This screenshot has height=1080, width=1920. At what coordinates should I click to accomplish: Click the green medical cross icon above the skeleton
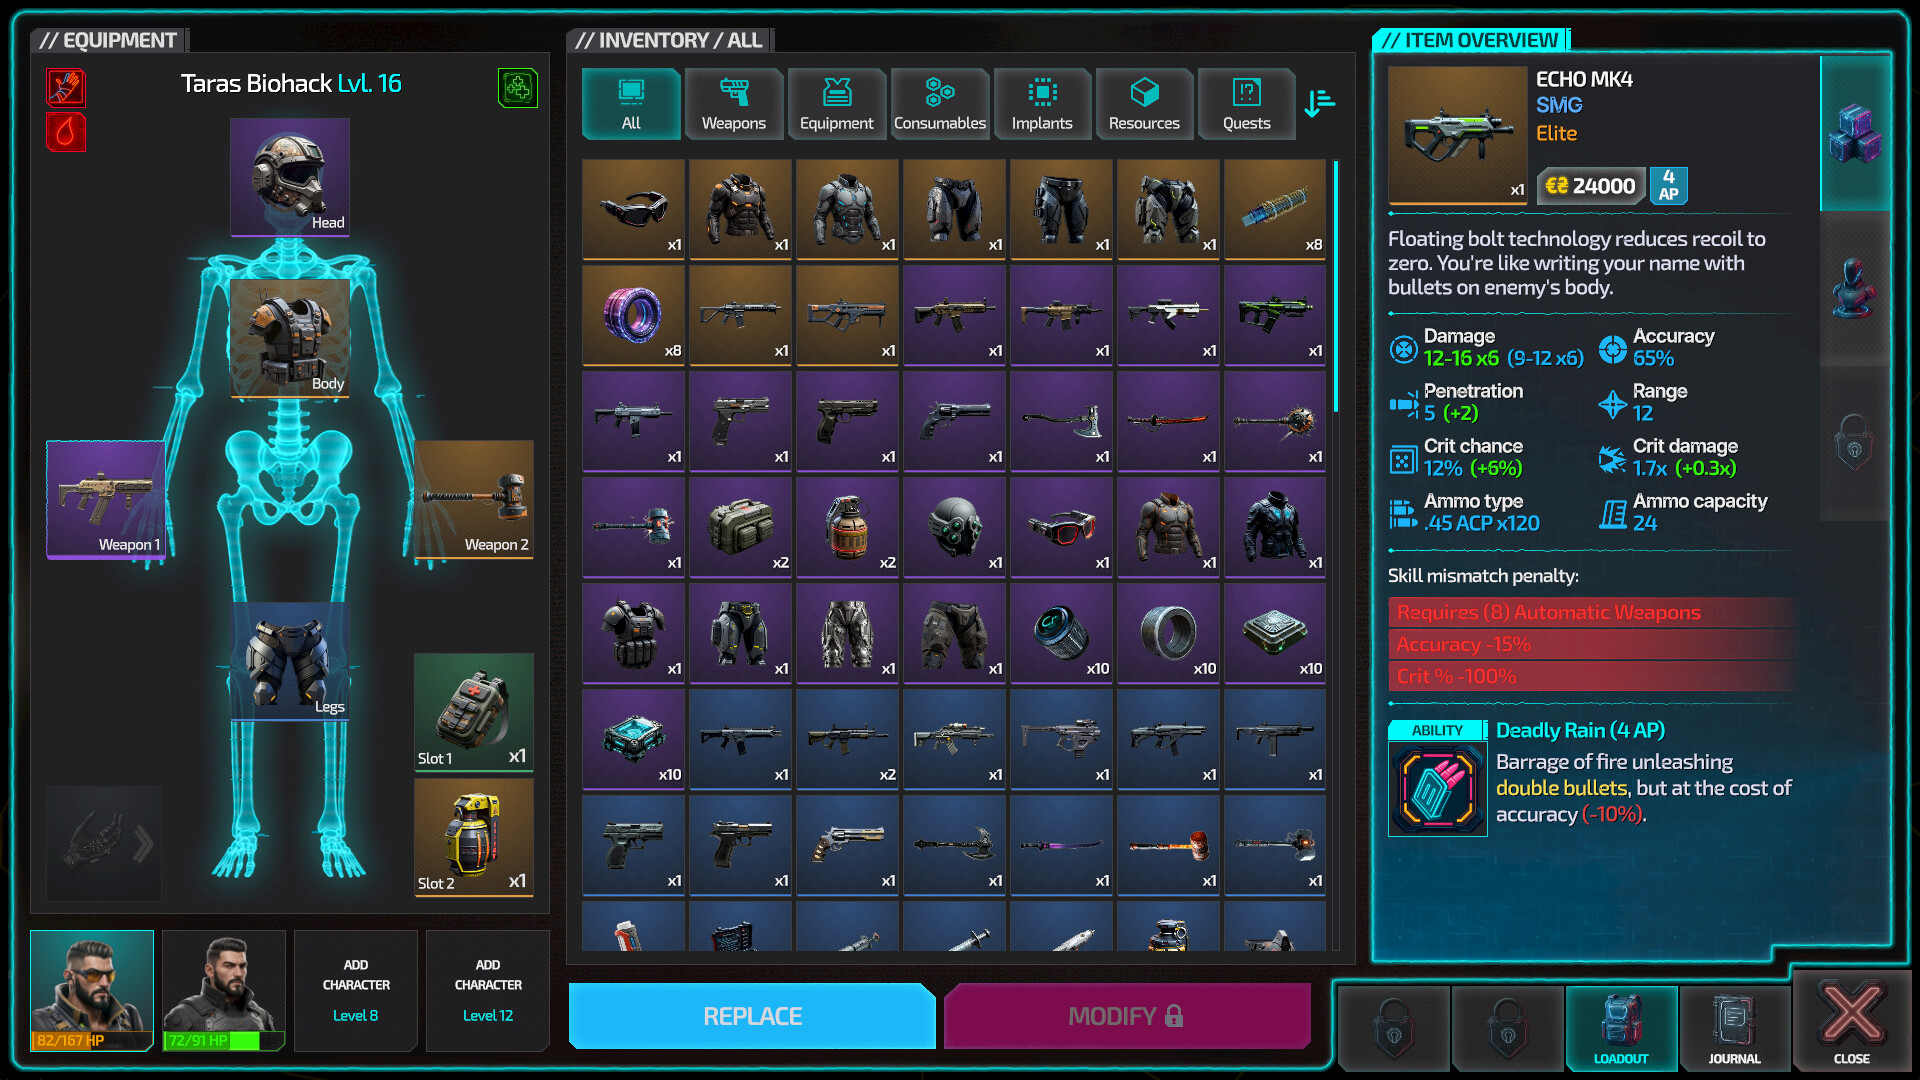point(517,87)
